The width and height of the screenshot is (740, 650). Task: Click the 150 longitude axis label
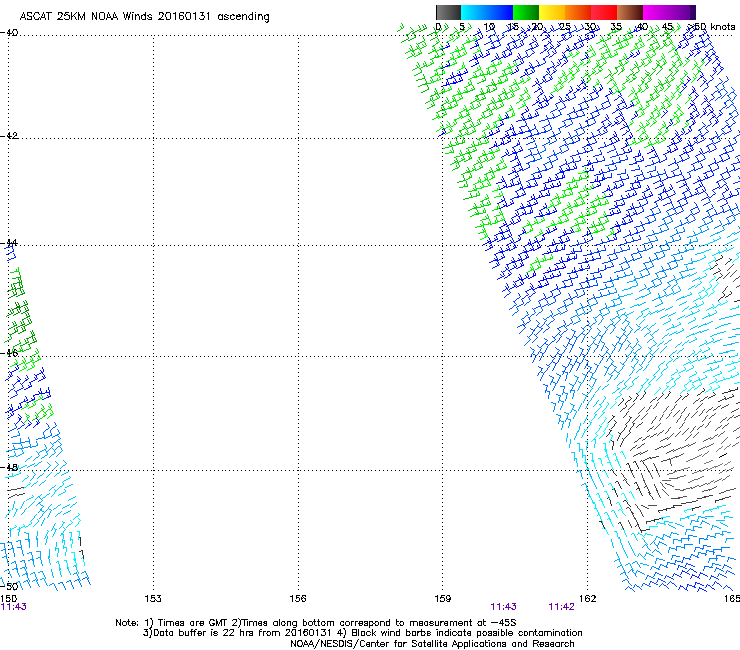click(x=8, y=599)
